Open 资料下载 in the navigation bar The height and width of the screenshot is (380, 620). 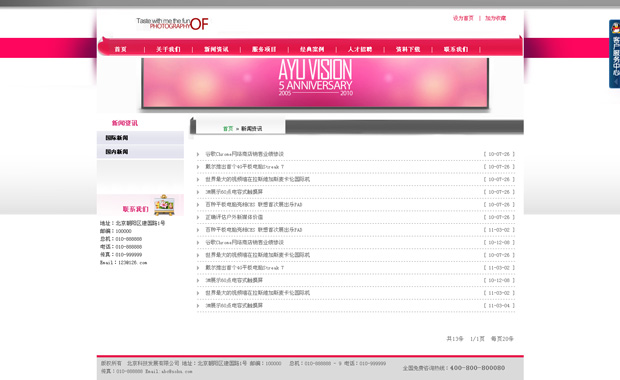(x=408, y=49)
